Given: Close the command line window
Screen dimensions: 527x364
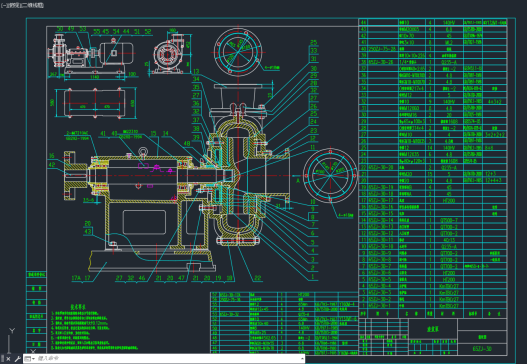Looking at the screenshot, I should click(x=8, y=359).
